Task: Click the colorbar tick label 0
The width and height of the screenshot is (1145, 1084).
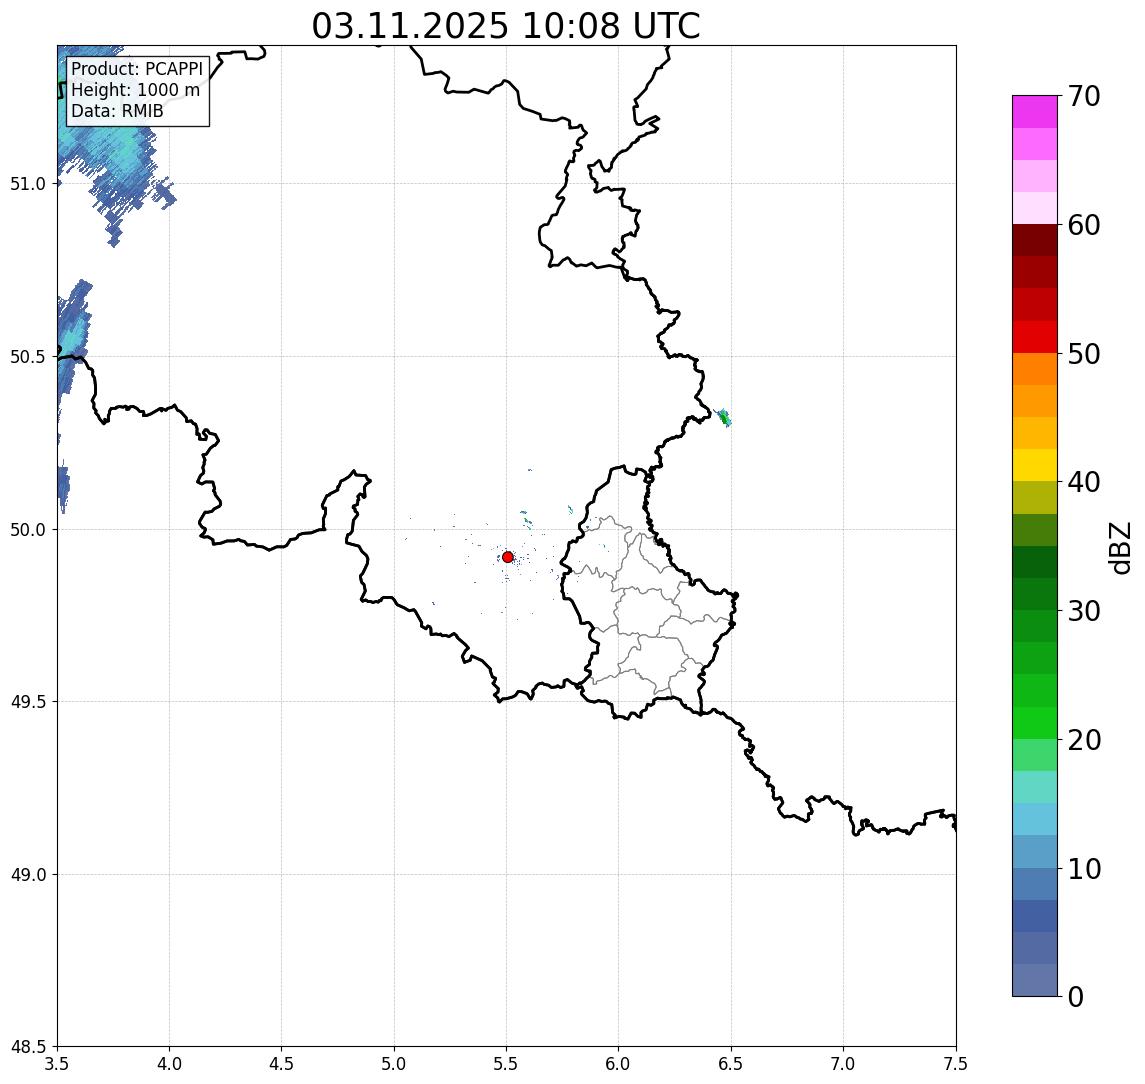Action: [x=1076, y=996]
